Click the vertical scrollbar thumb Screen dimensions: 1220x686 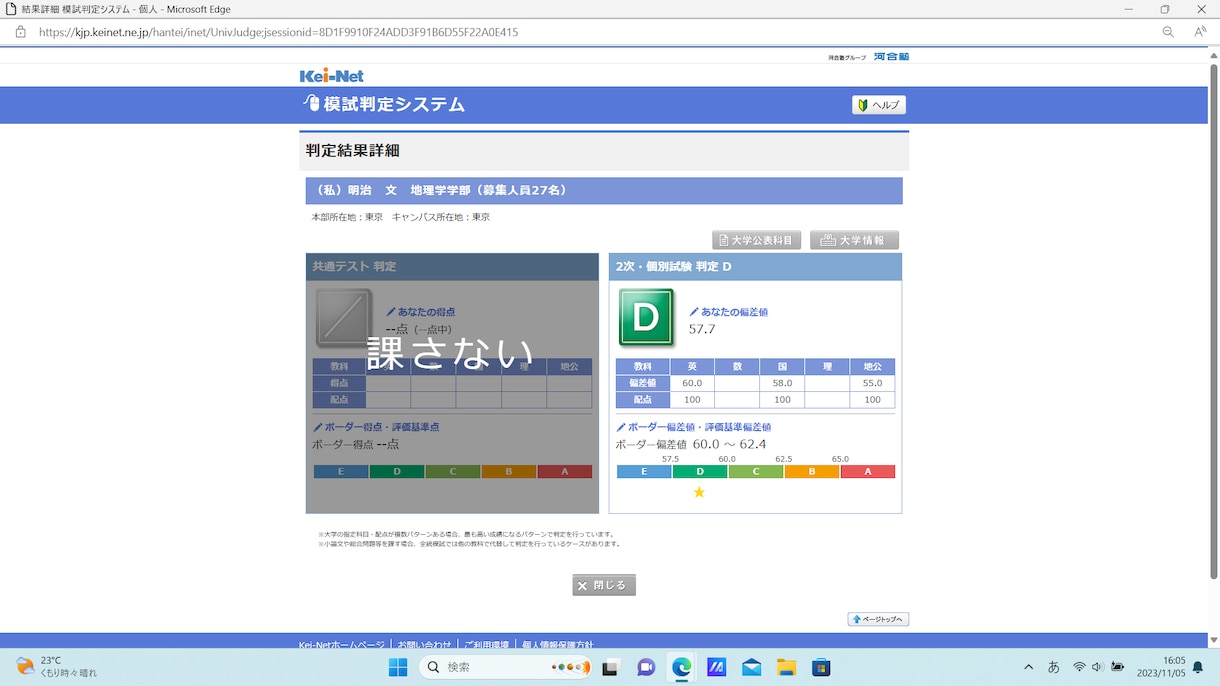click(x=1214, y=320)
